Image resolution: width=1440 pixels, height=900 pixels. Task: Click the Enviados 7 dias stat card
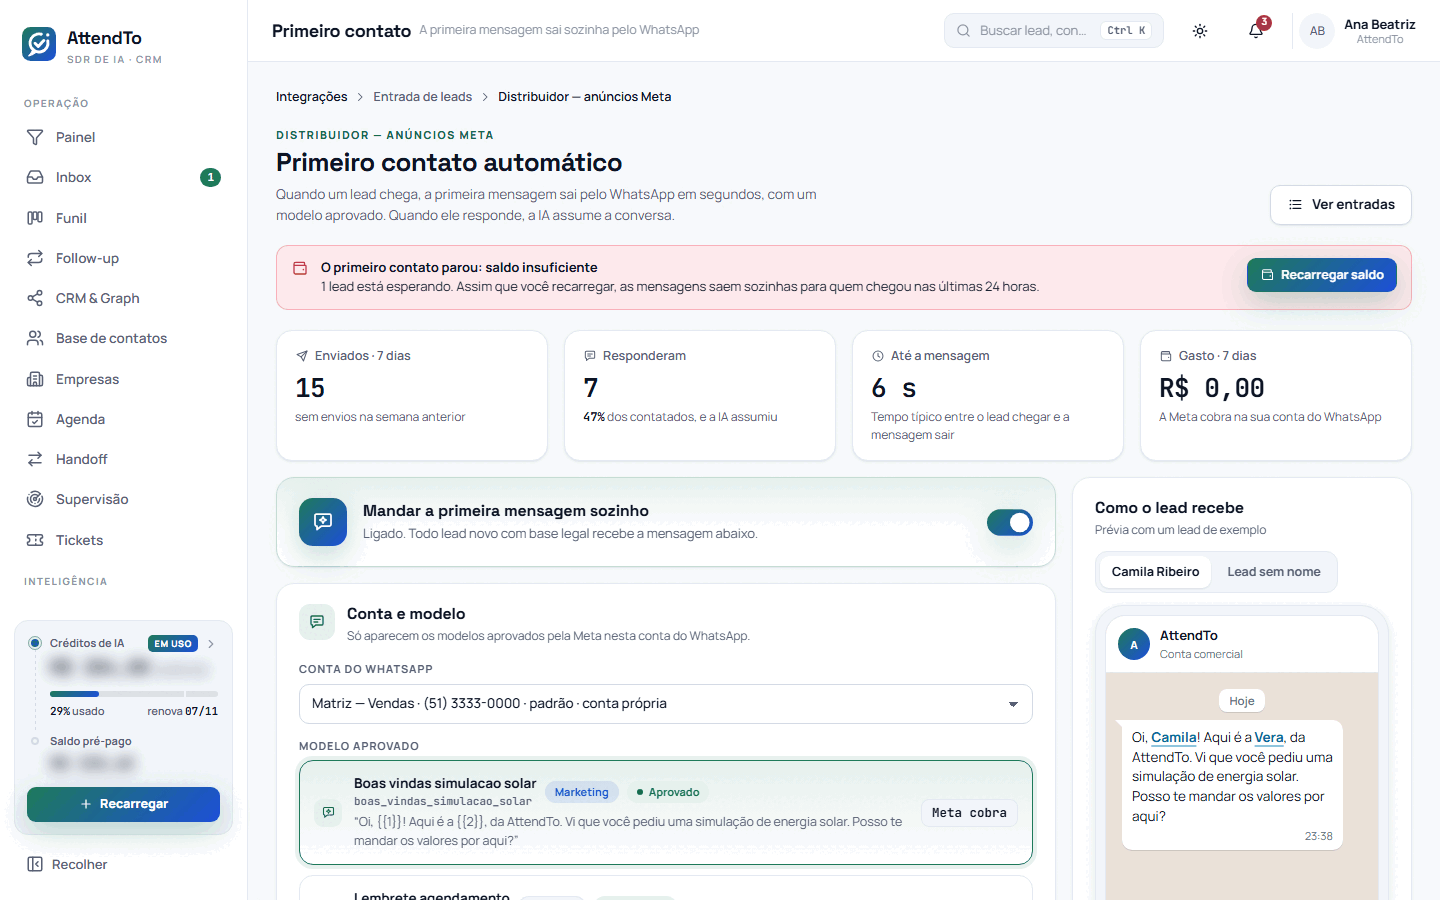(412, 395)
